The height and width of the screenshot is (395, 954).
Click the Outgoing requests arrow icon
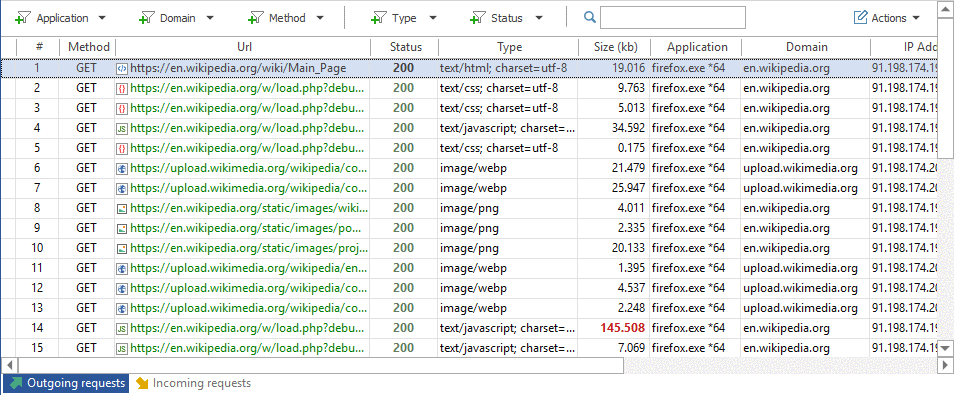click(x=16, y=383)
